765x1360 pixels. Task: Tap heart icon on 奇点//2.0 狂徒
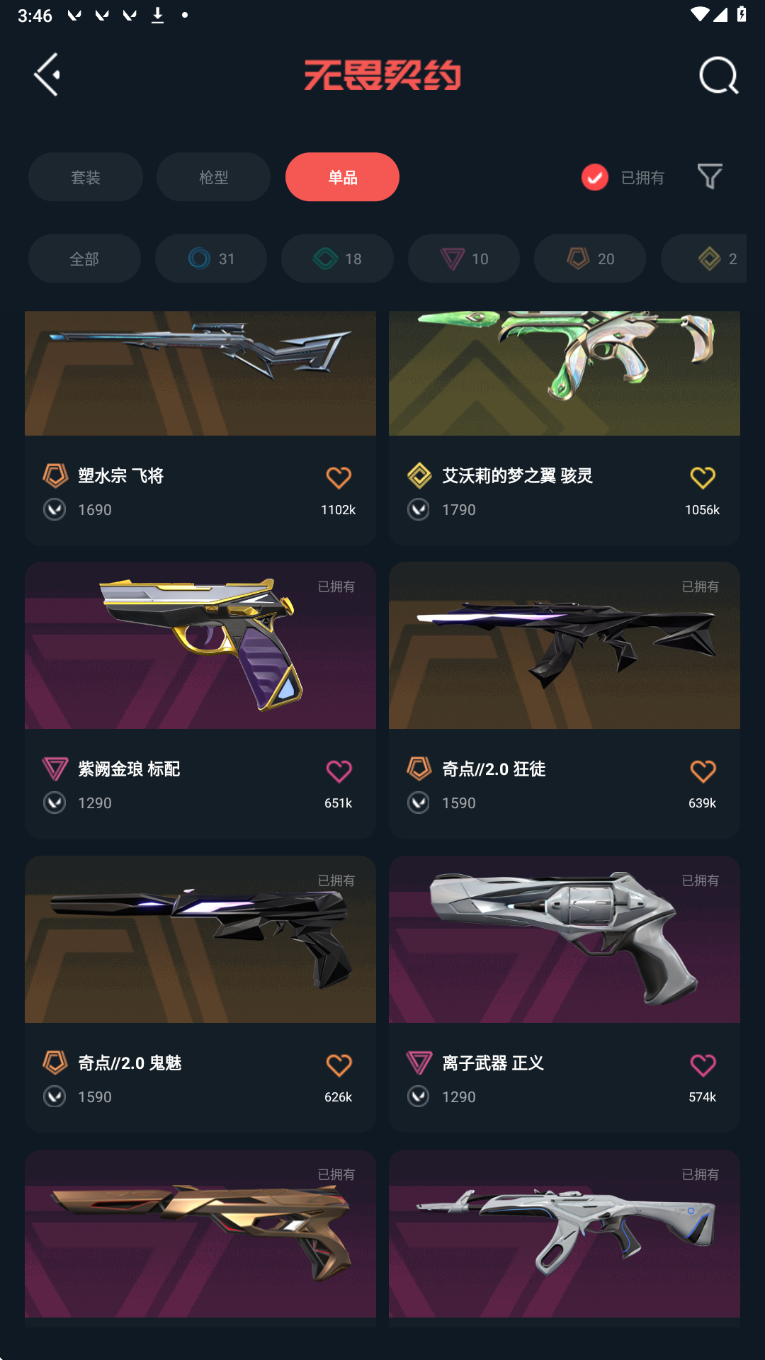[x=703, y=771]
